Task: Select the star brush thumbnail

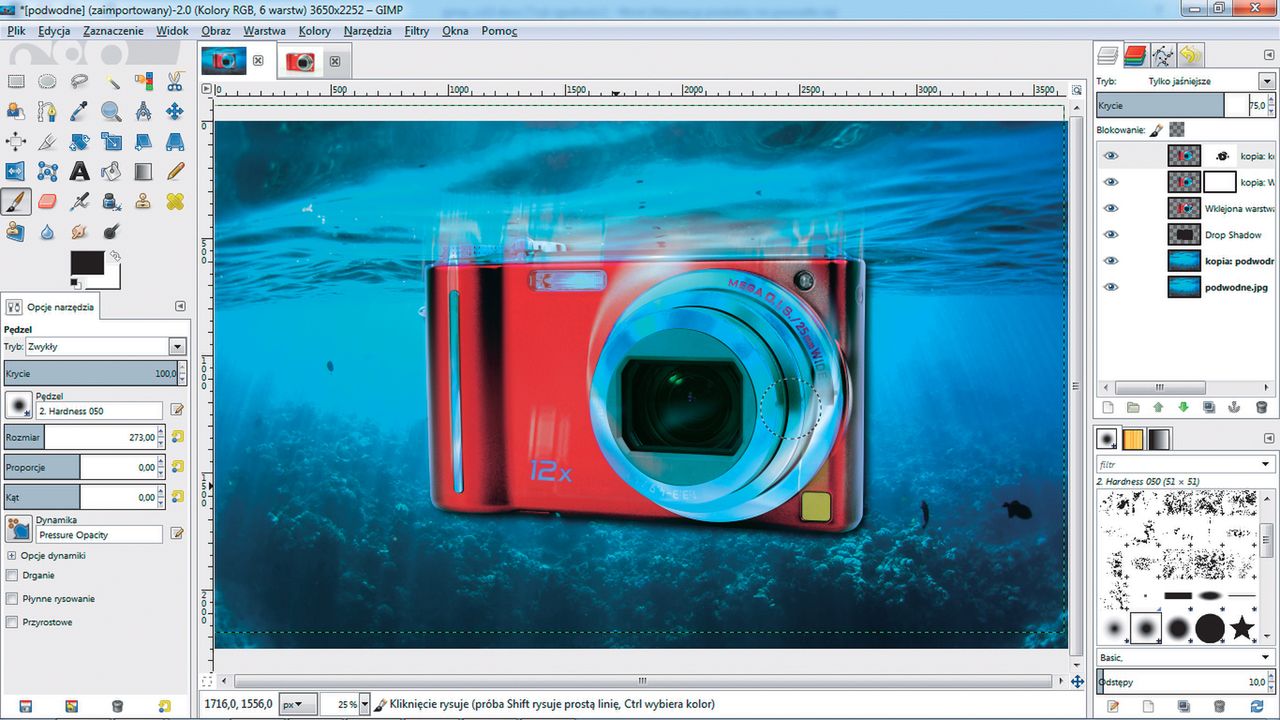Action: pyautogui.click(x=1242, y=628)
